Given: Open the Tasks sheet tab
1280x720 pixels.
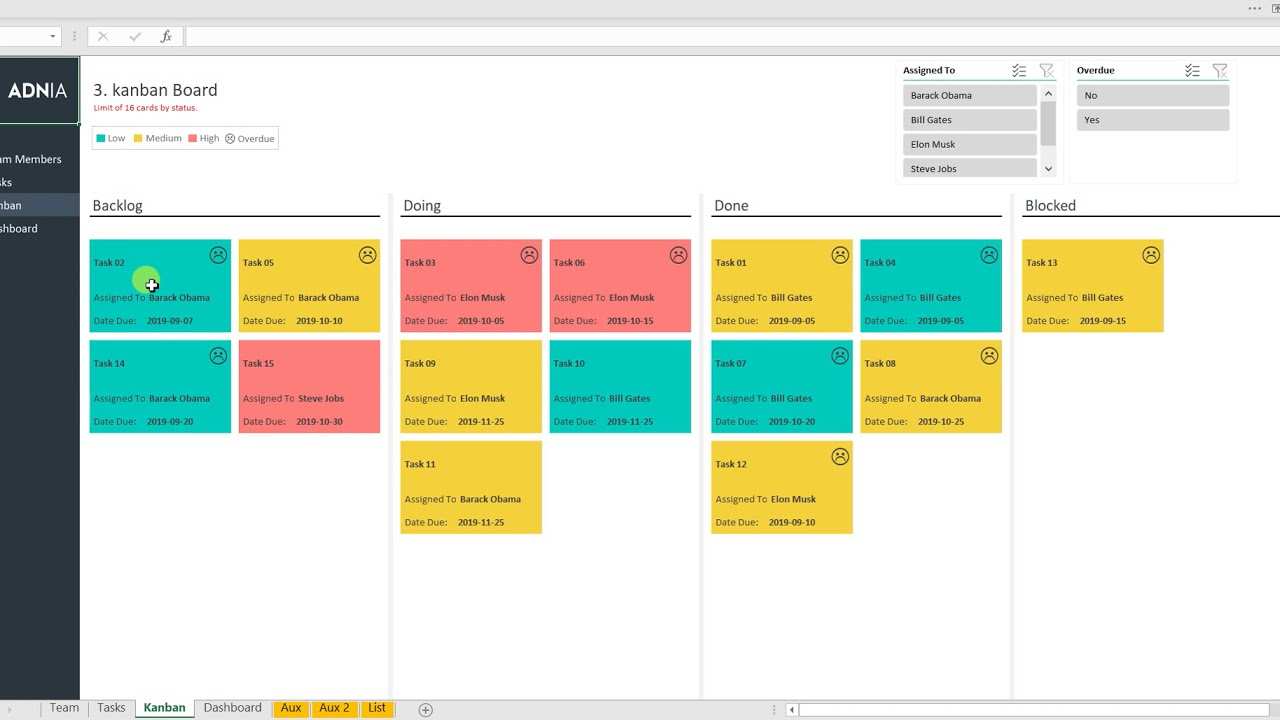Looking at the screenshot, I should [x=111, y=708].
